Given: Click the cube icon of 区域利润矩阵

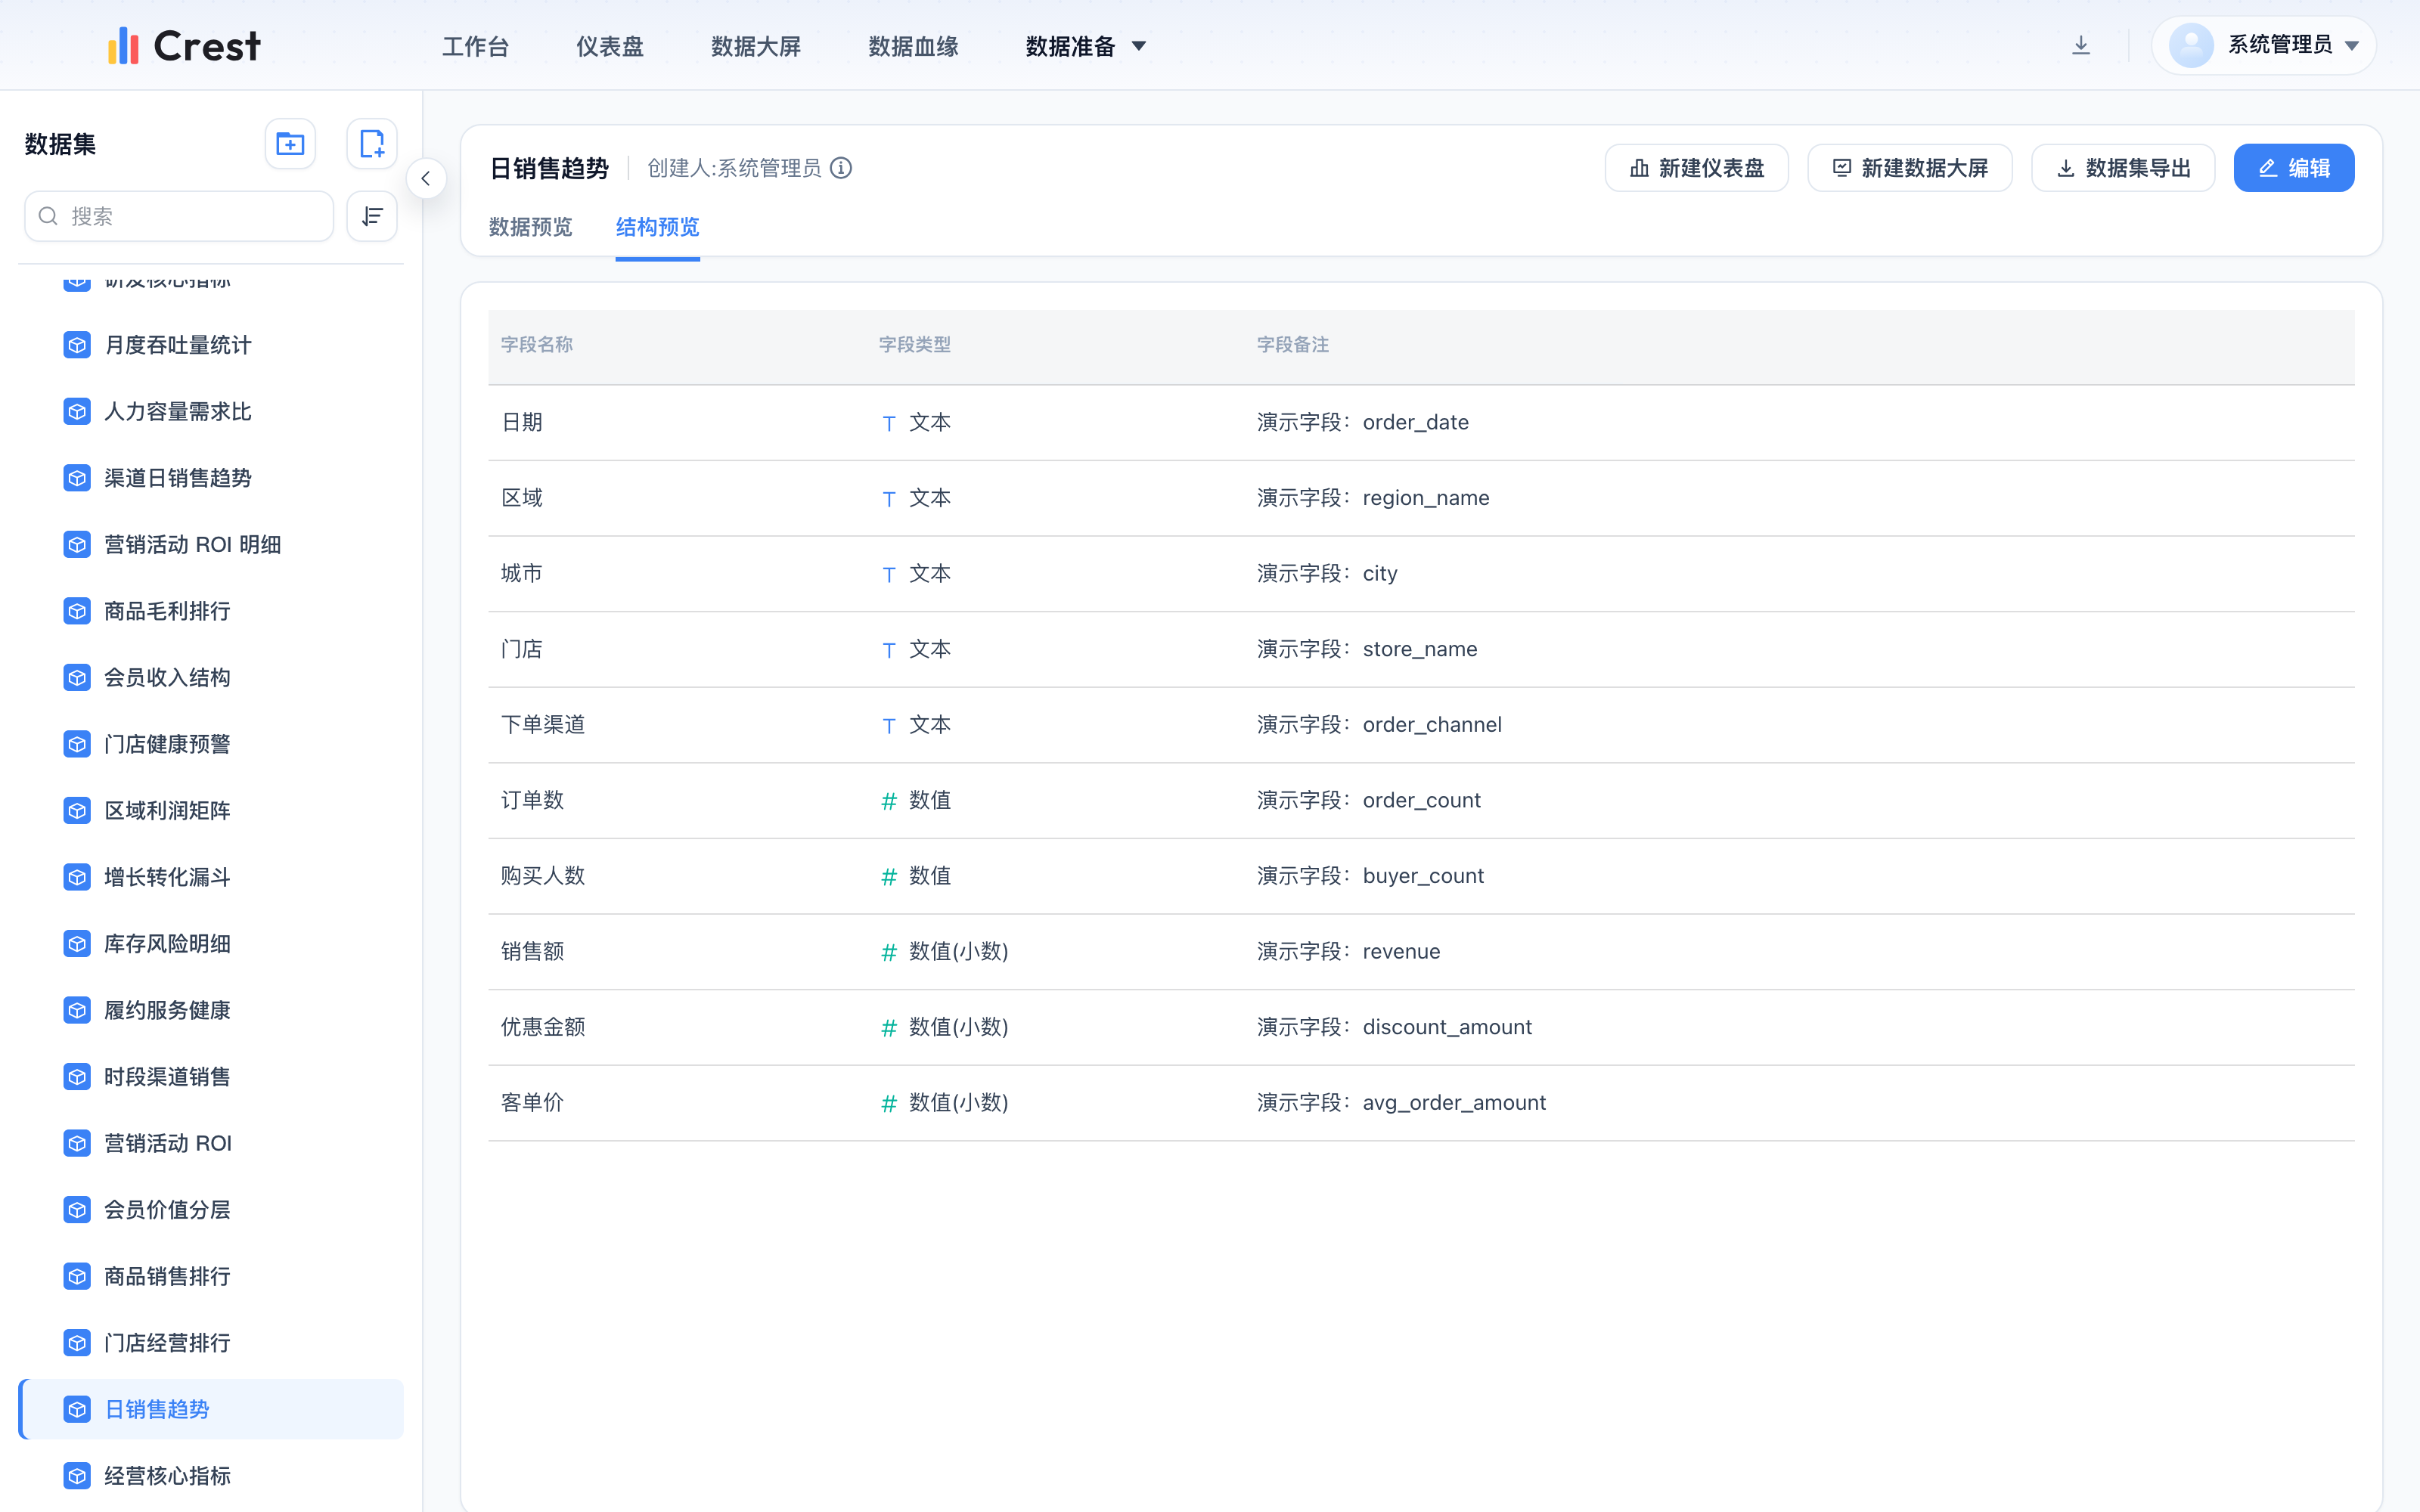Looking at the screenshot, I should click(77, 810).
